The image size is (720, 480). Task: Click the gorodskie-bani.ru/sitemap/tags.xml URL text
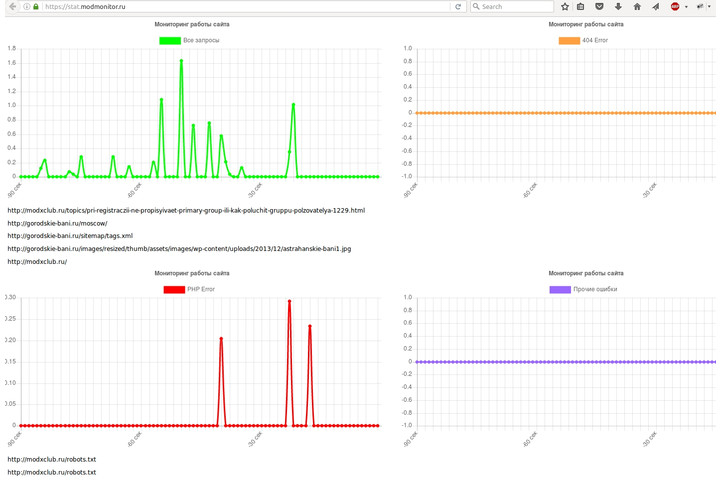70,236
